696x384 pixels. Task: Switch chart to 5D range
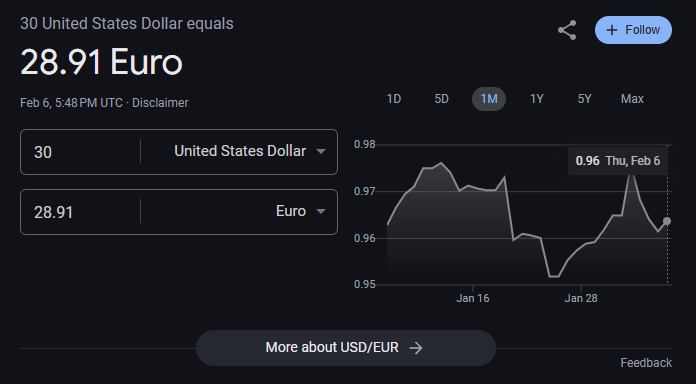tap(441, 99)
